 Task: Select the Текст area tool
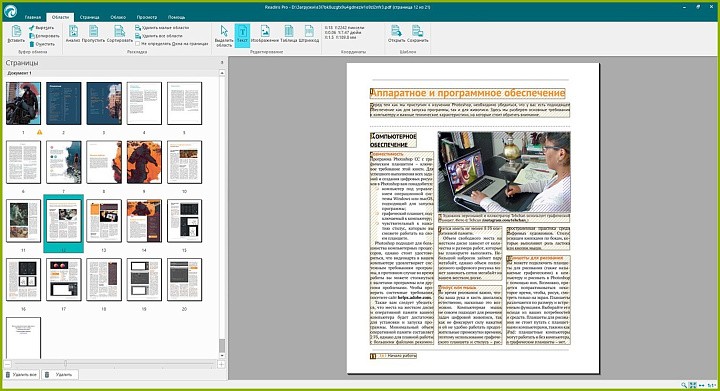tap(242, 35)
